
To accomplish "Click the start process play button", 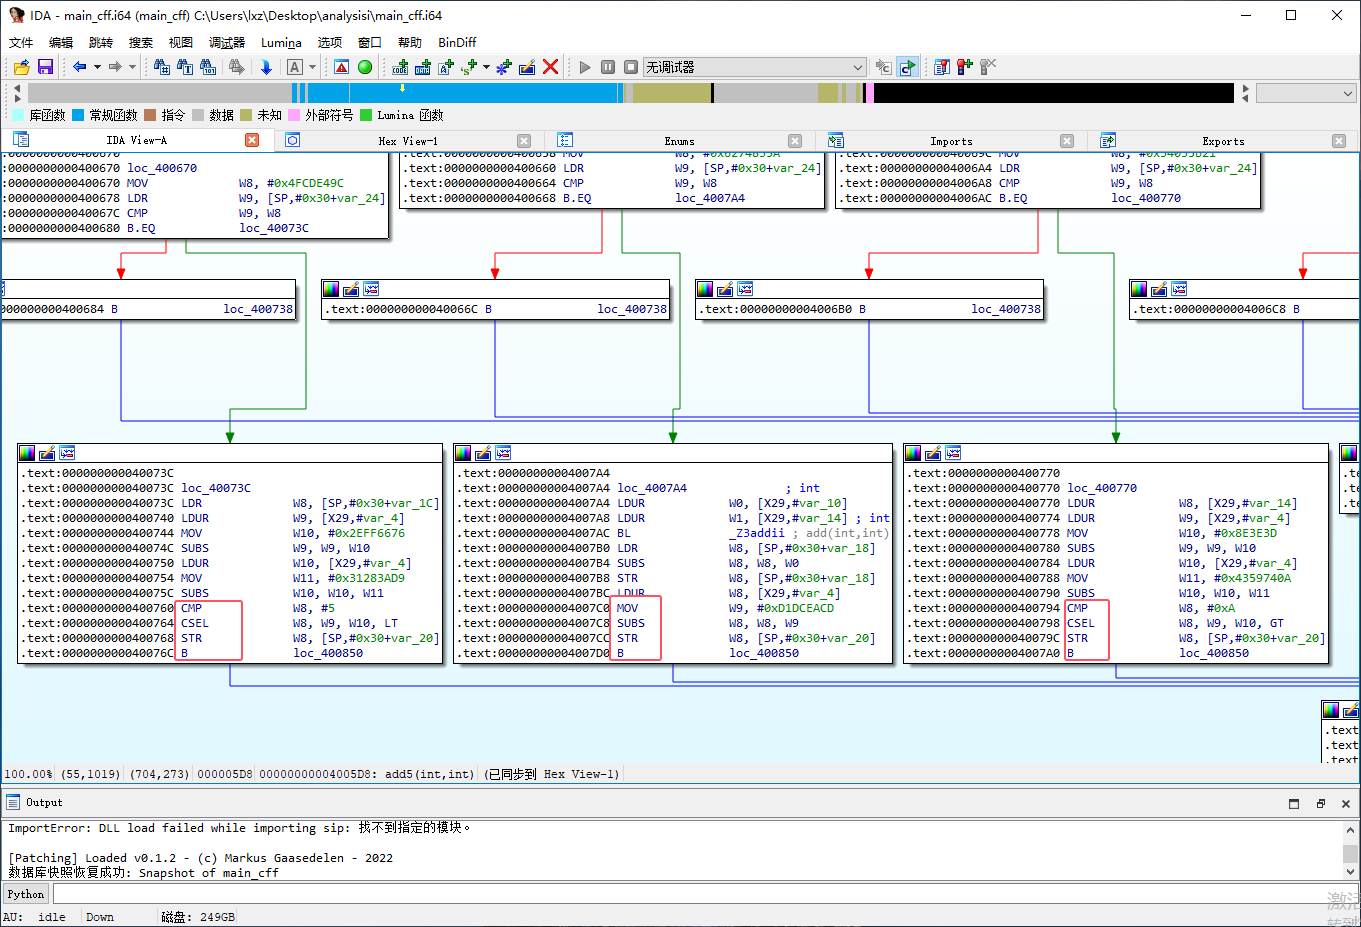I will 585,67.
